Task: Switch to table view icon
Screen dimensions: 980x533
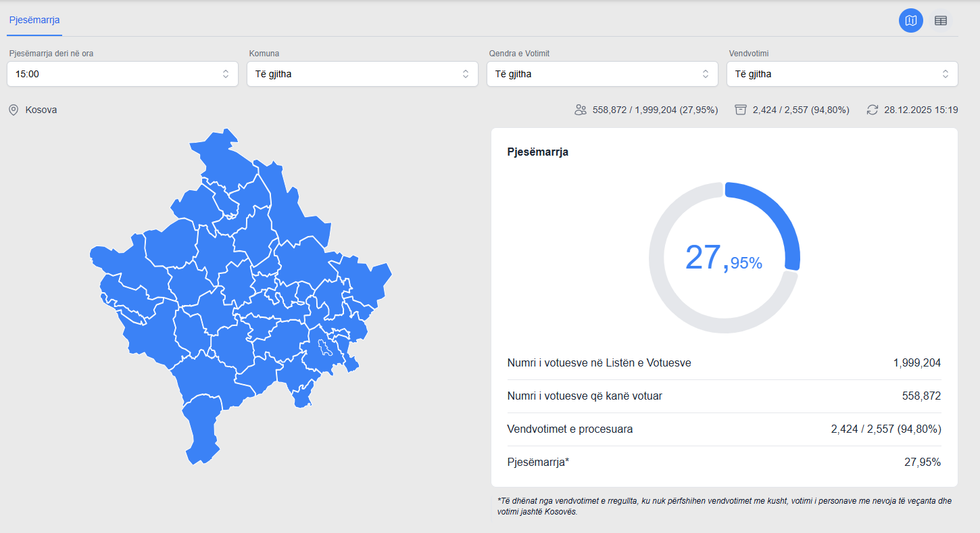Action: point(941,20)
